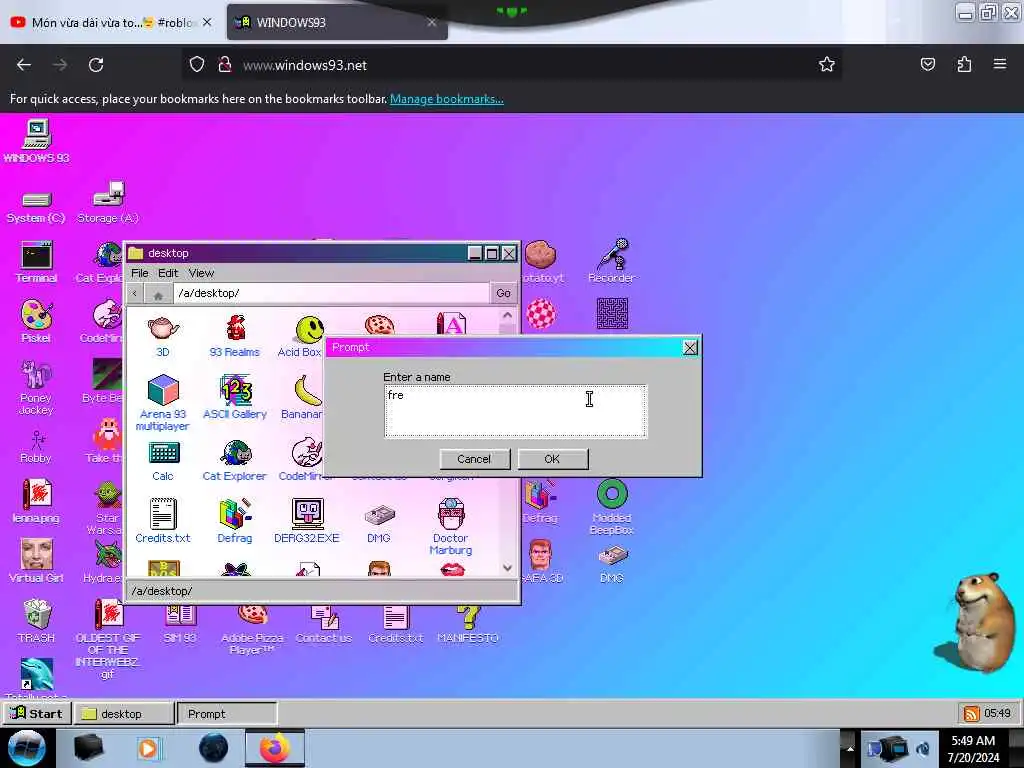Open the Manage bookmarks link
1024x768 pixels.
tap(447, 99)
